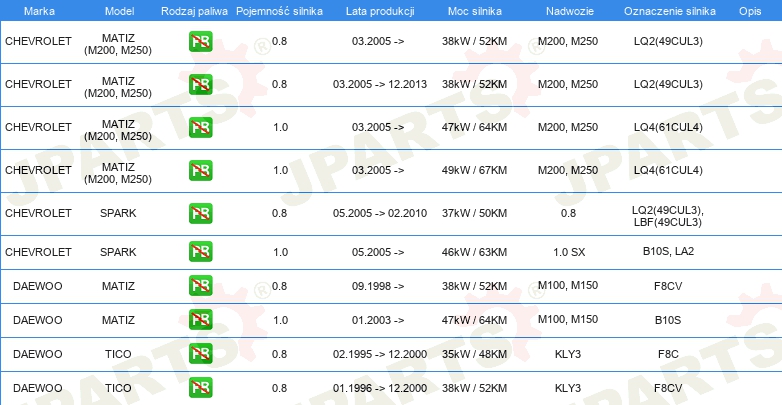
Task: Select the Lata produkcji column header
Action: coord(378,10)
